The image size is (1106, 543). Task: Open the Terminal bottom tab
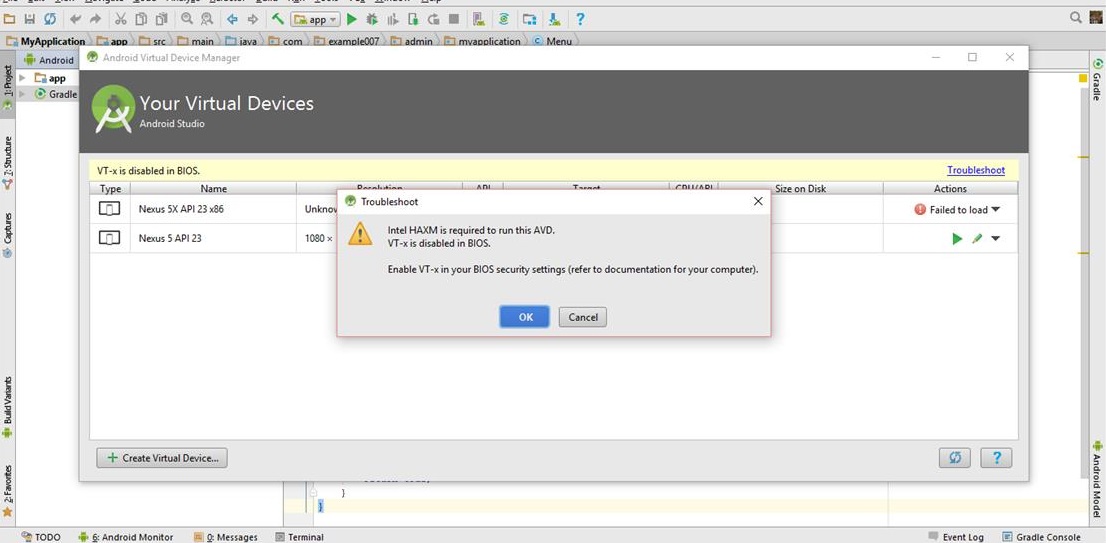coord(299,537)
